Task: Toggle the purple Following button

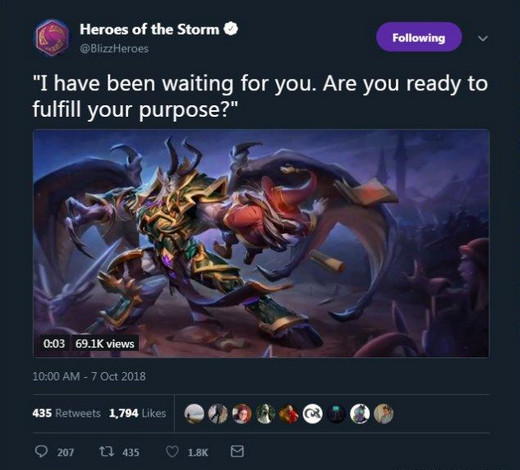Action: coord(419,37)
